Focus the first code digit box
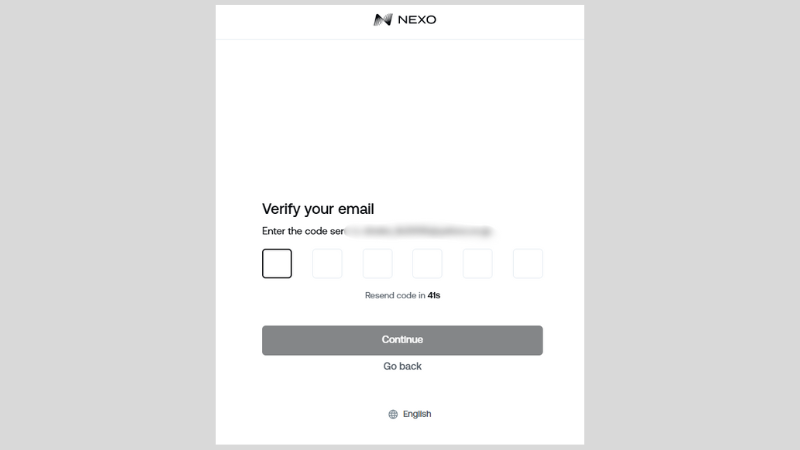 (x=277, y=263)
